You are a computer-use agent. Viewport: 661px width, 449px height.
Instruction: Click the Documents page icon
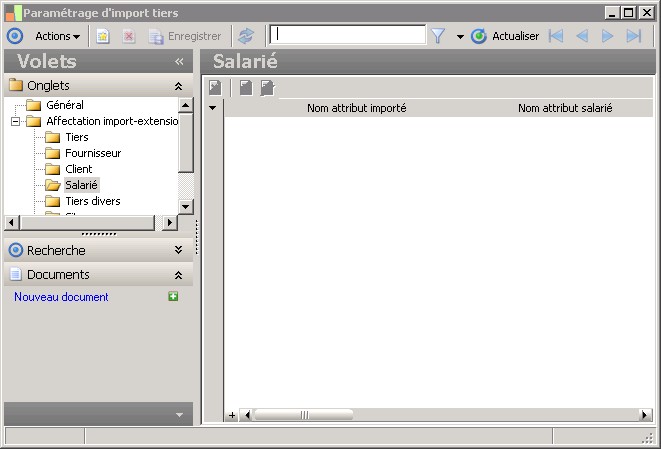(15, 274)
